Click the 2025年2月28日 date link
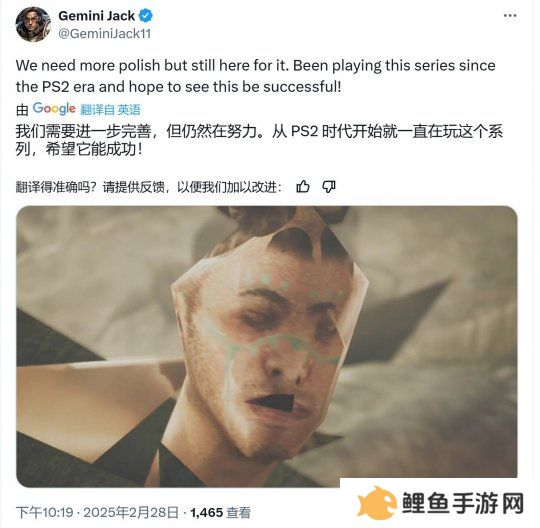This screenshot has width=540, height=528. click(x=131, y=513)
